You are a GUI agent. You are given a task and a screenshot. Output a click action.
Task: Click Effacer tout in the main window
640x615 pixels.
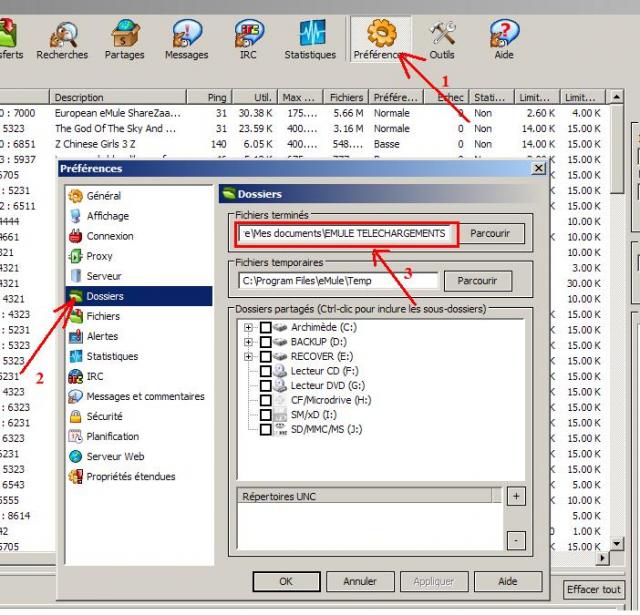click(593, 590)
